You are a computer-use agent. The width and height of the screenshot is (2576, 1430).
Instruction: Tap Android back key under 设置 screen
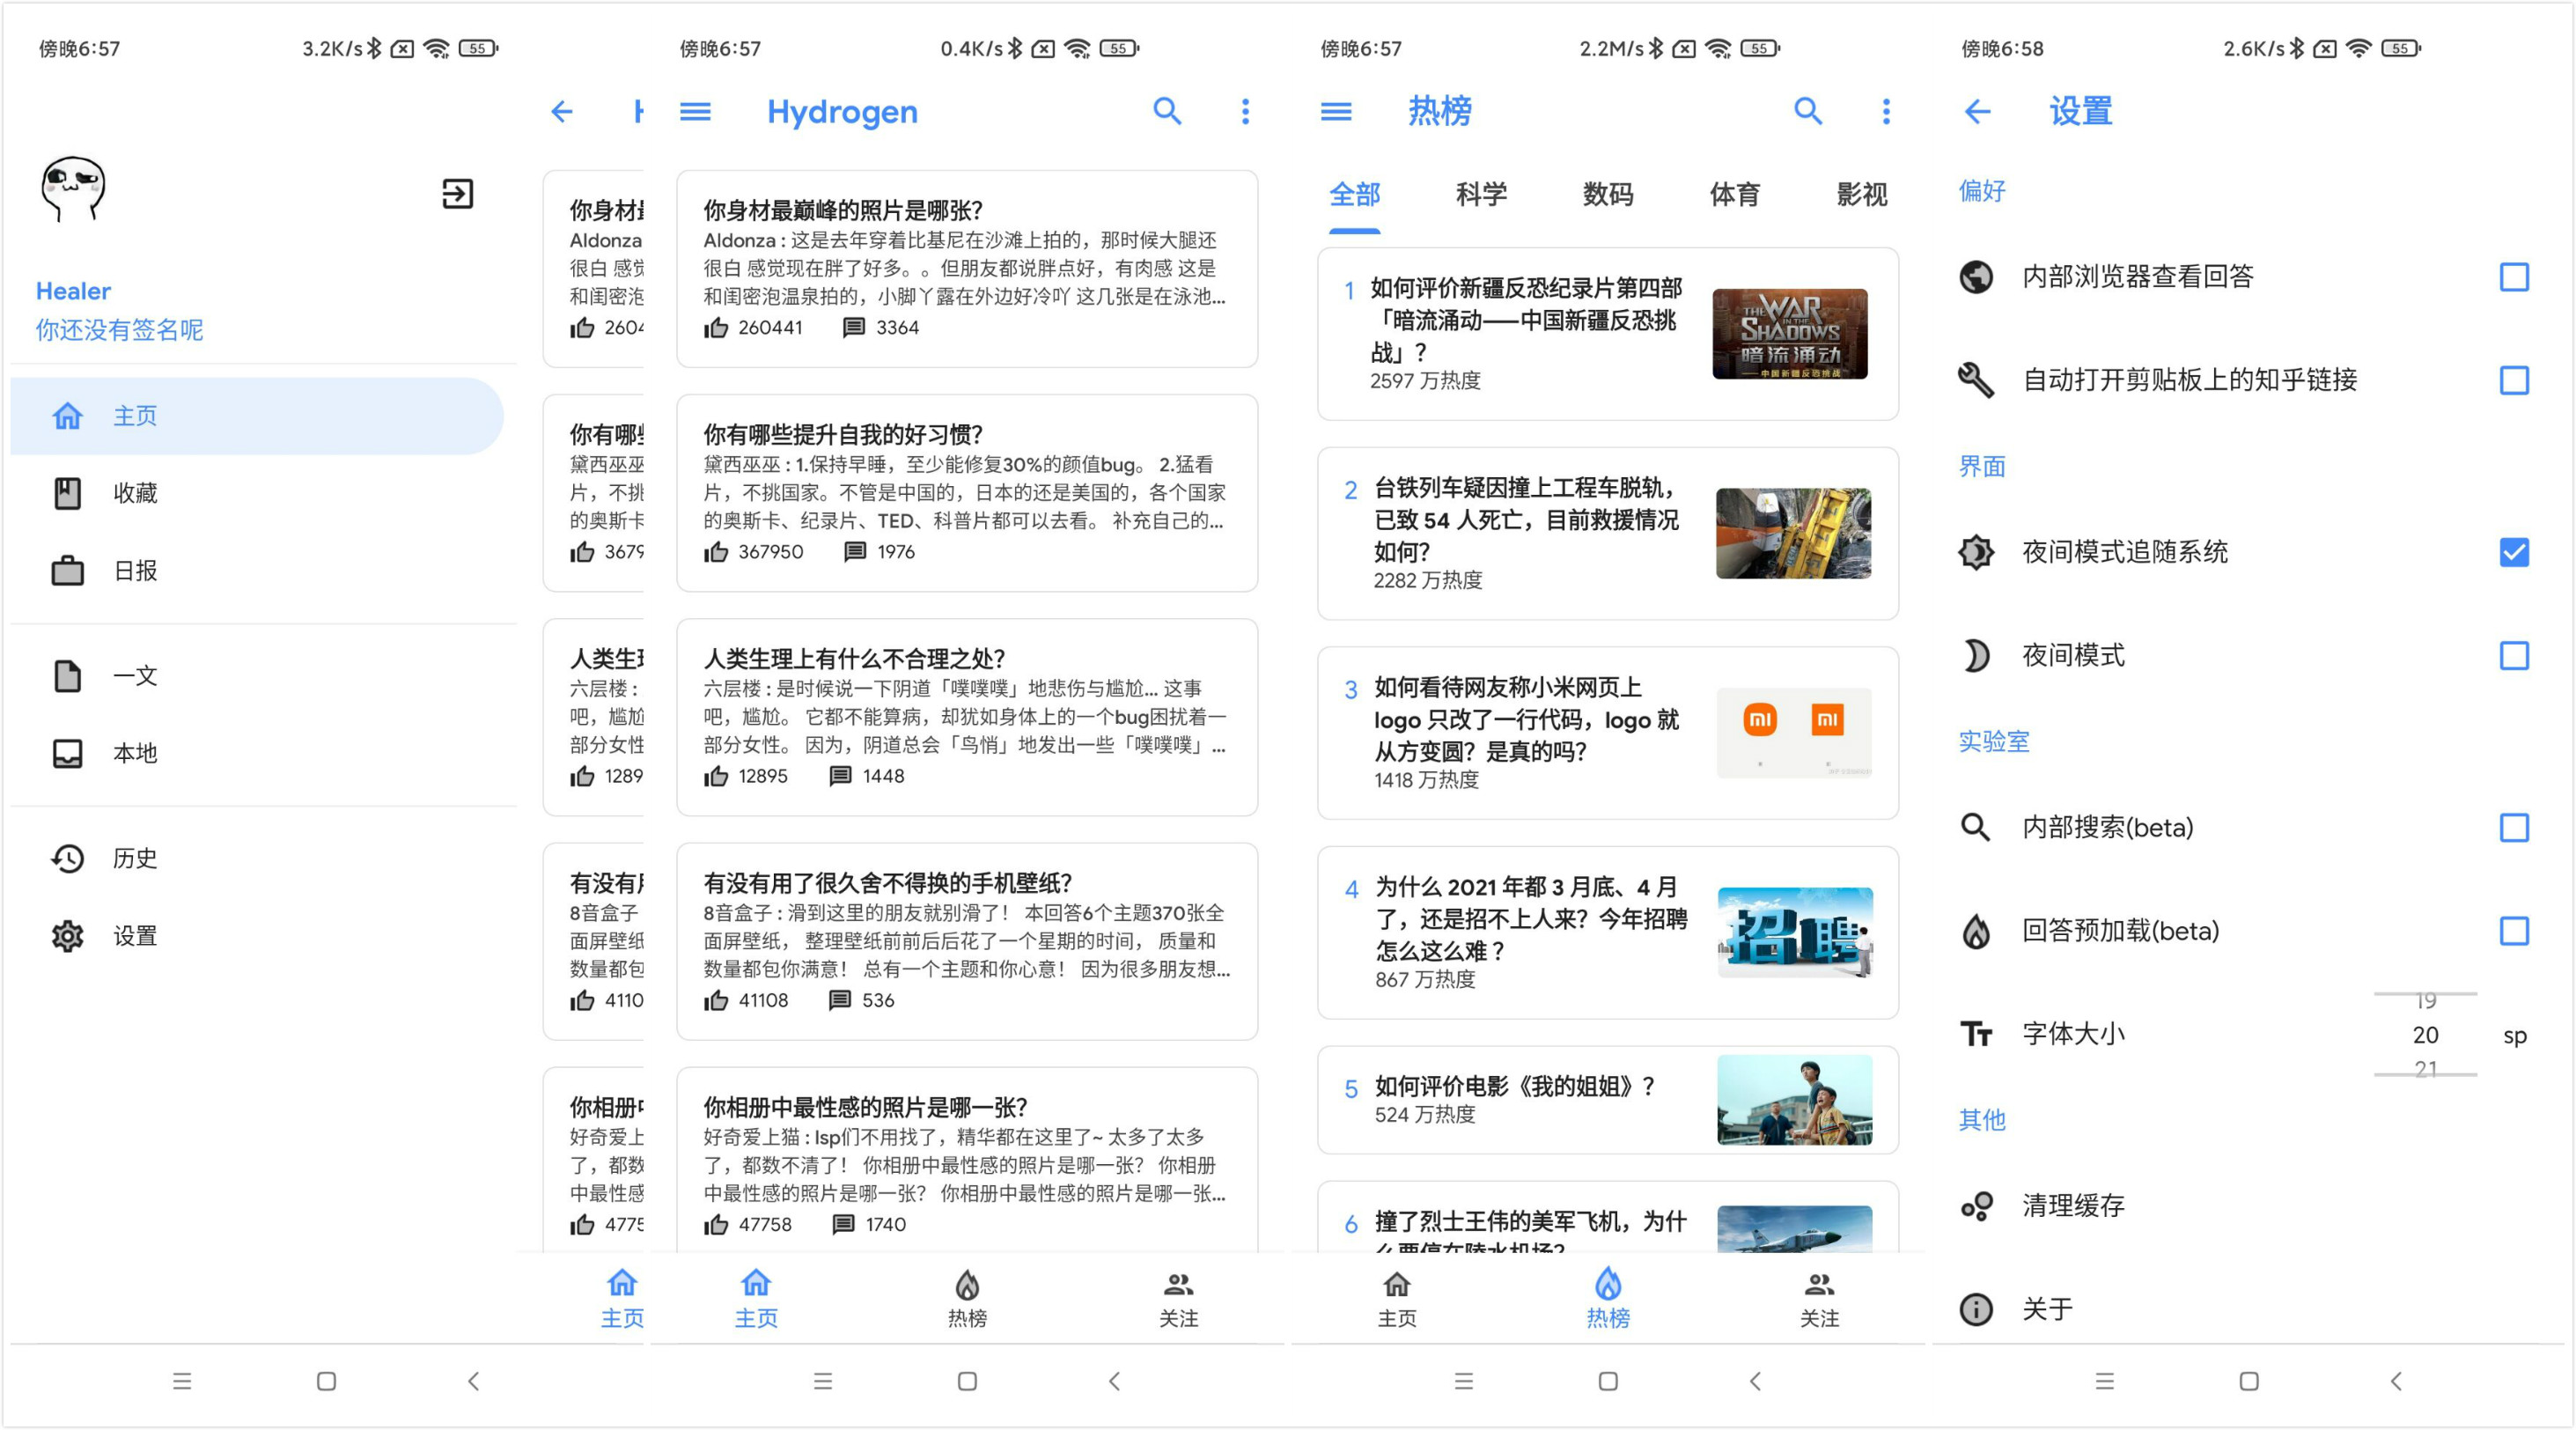pos(2395,1381)
